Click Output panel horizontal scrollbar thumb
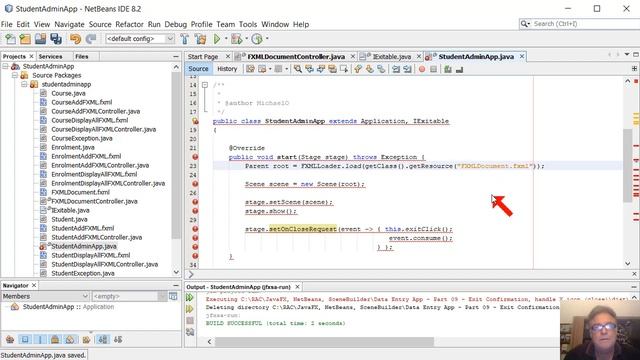 coord(324,341)
